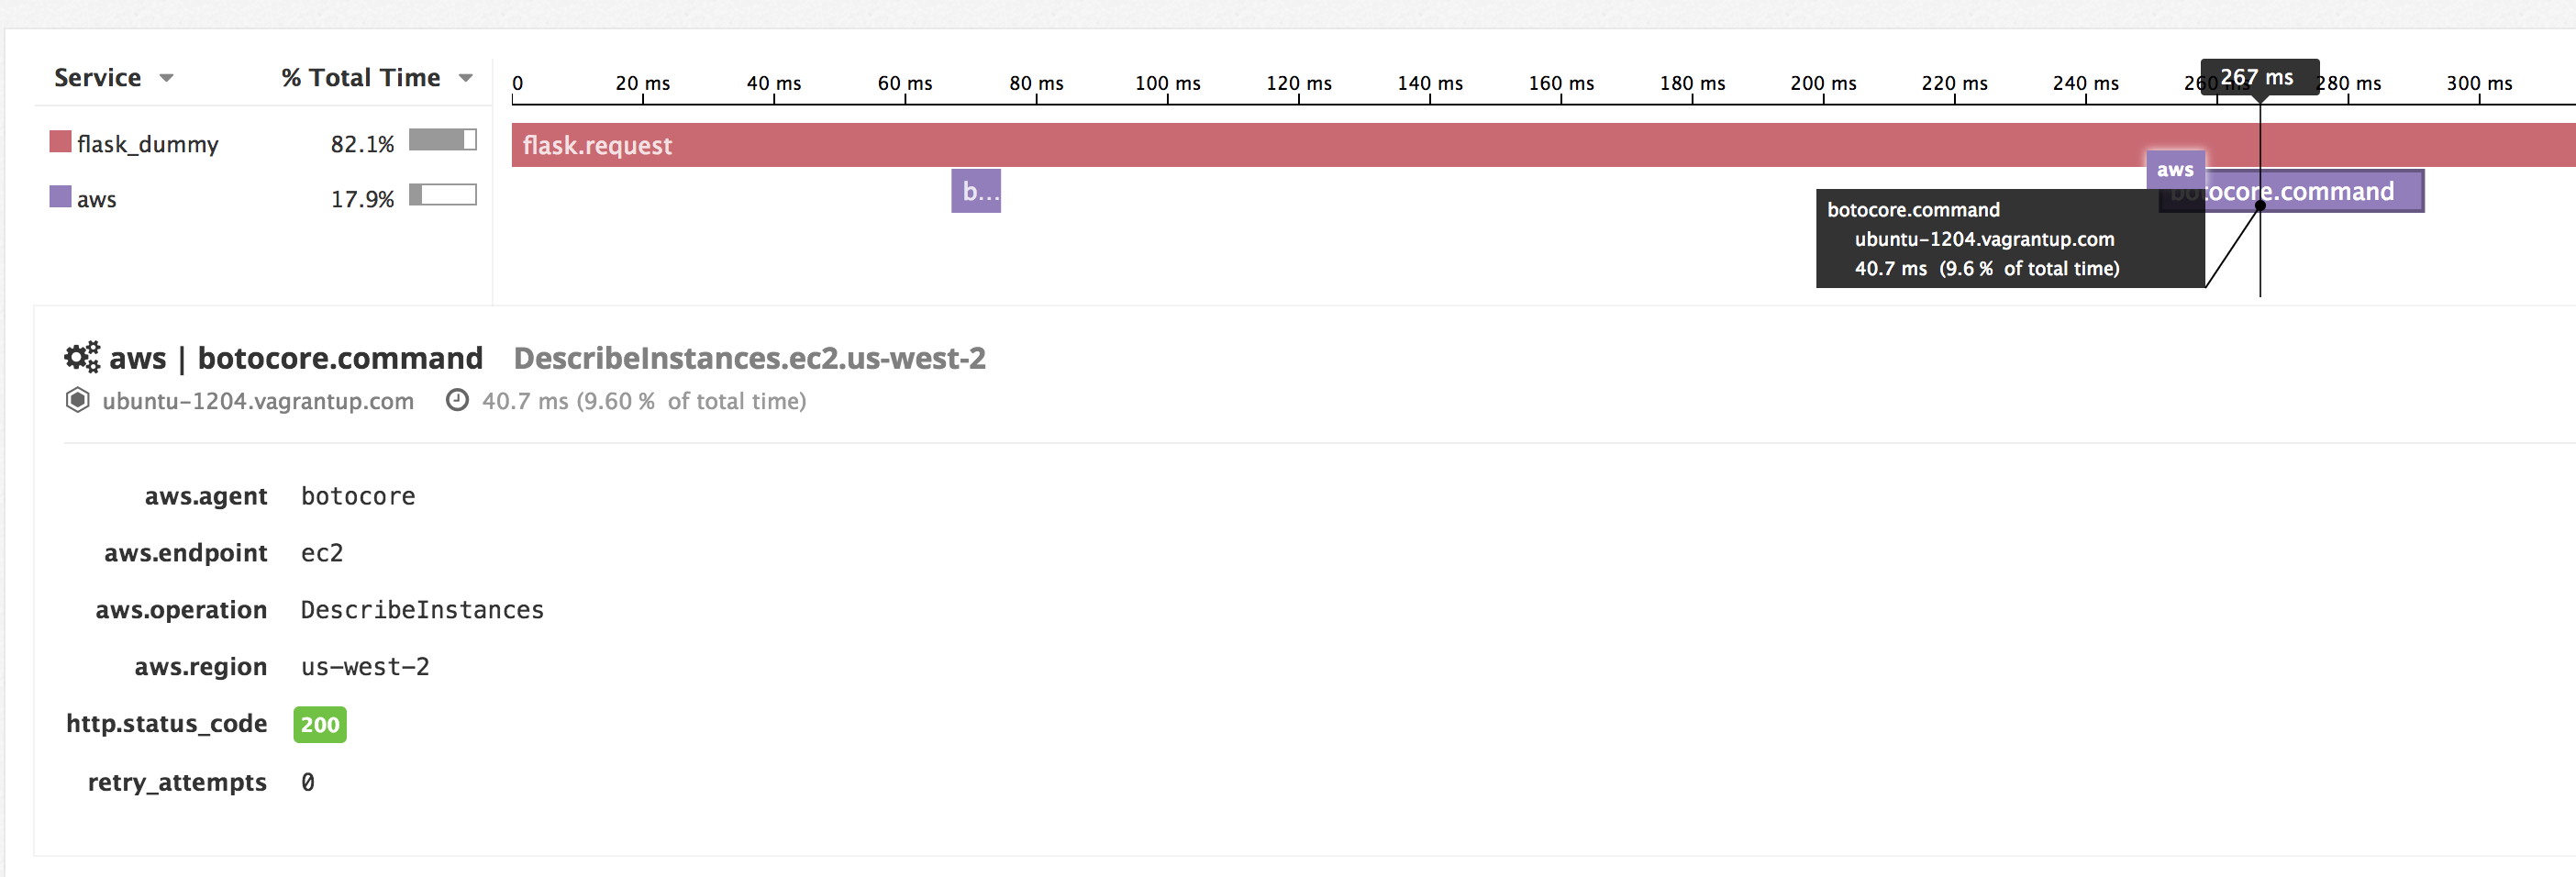Expand the % Total Time dropdown arrow
The width and height of the screenshot is (2576, 877).
[465, 78]
